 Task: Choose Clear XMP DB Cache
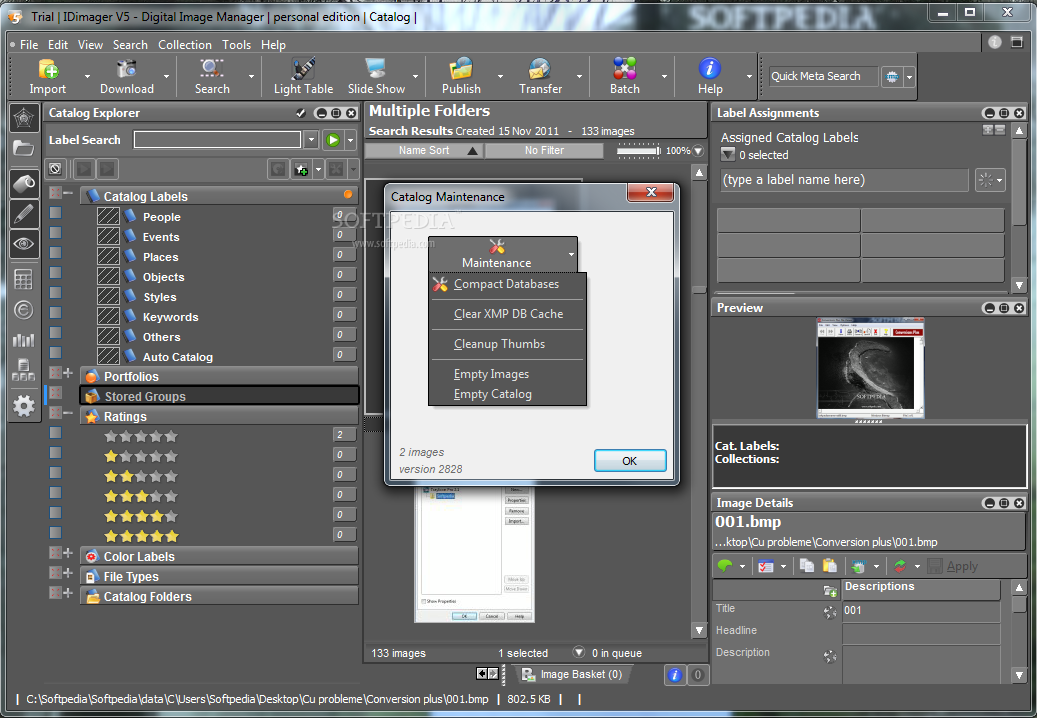[507, 314]
